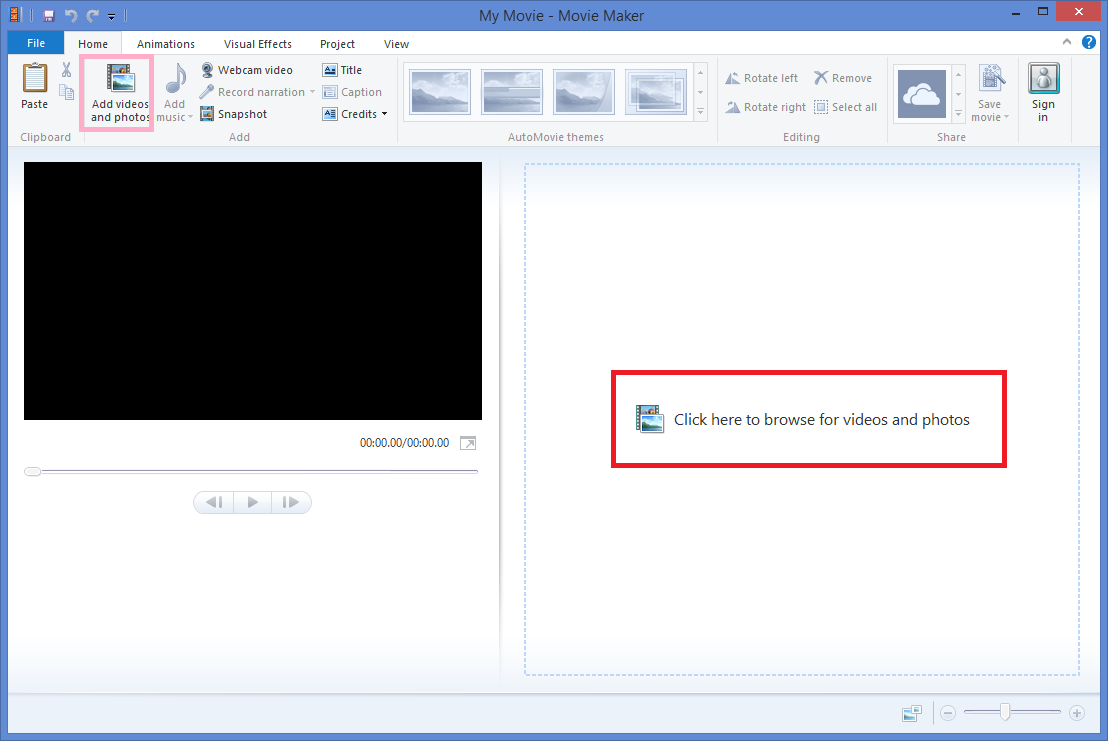Select the third AutoMovie theme thumbnail
The image size is (1108, 741).
(x=583, y=92)
